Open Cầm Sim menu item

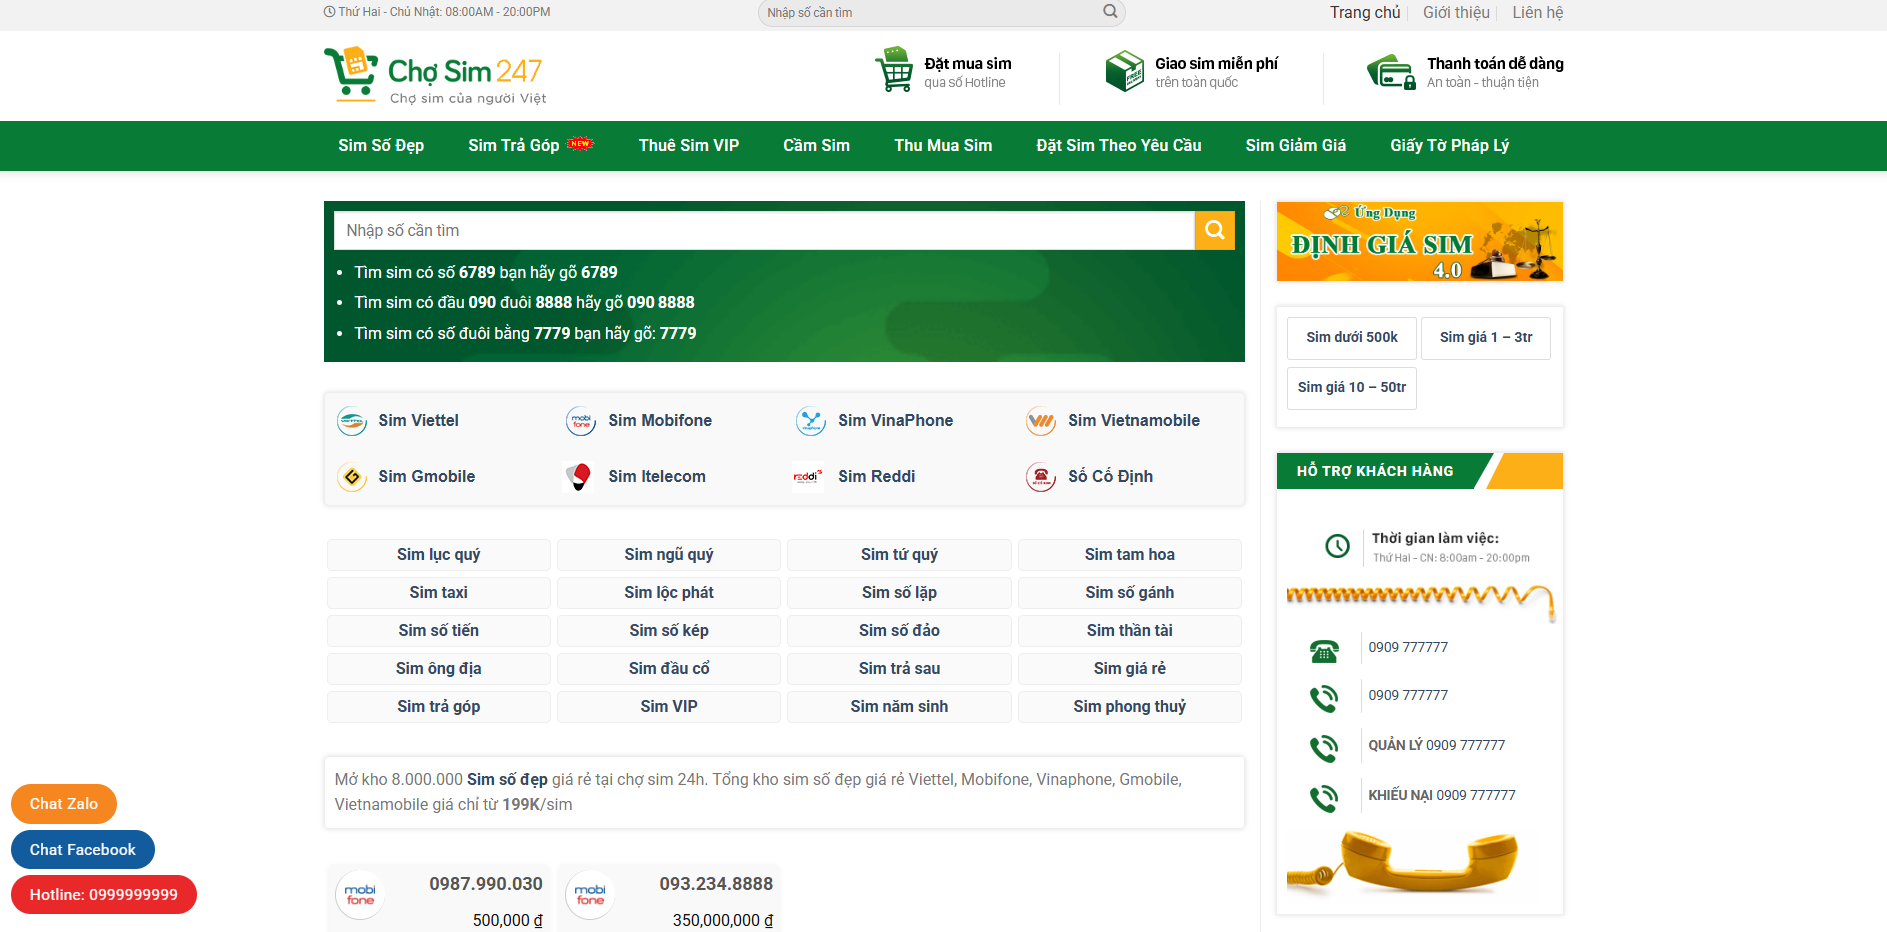point(816,146)
